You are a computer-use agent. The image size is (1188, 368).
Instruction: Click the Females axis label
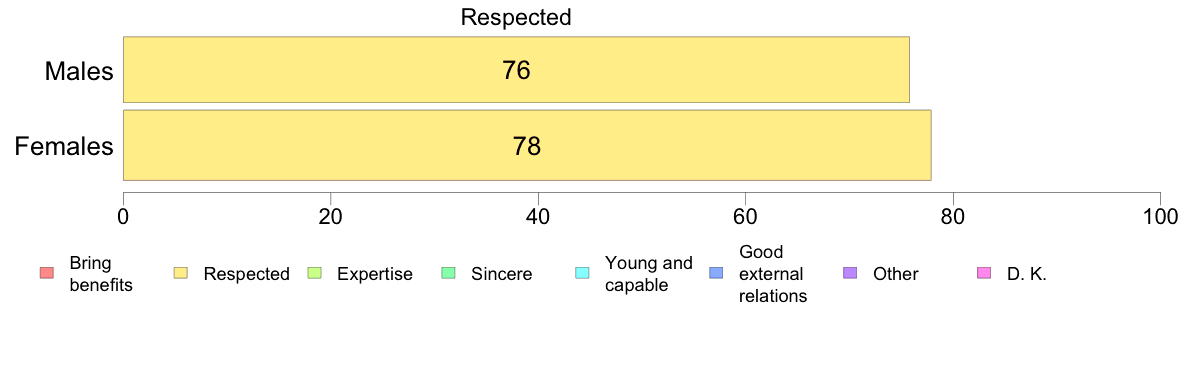pos(64,145)
